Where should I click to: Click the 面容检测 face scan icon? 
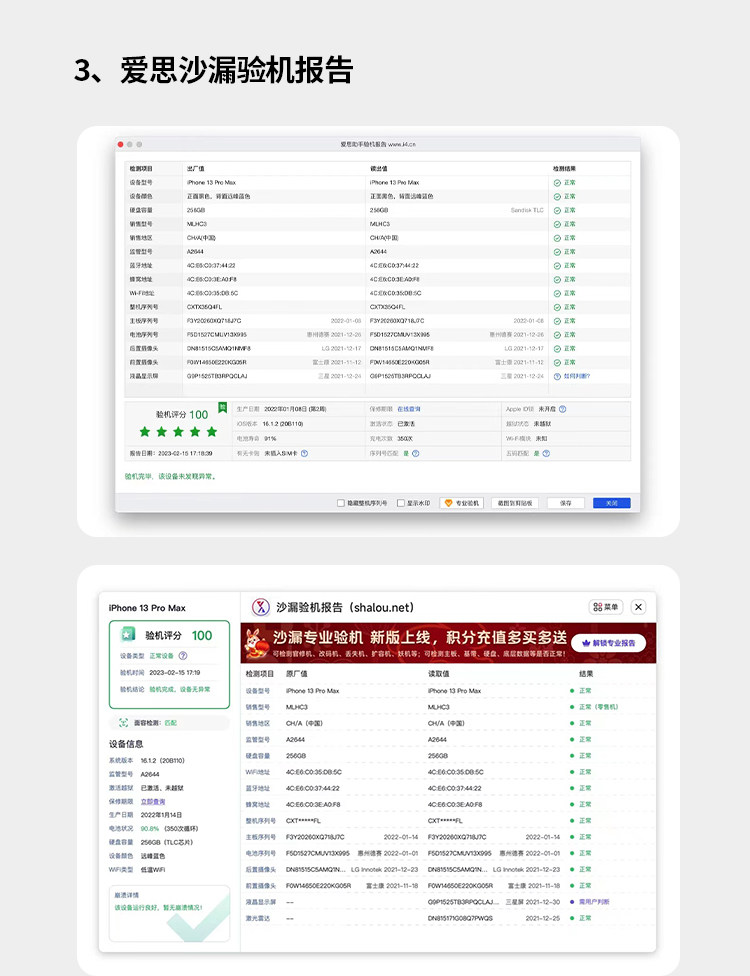click(x=123, y=723)
